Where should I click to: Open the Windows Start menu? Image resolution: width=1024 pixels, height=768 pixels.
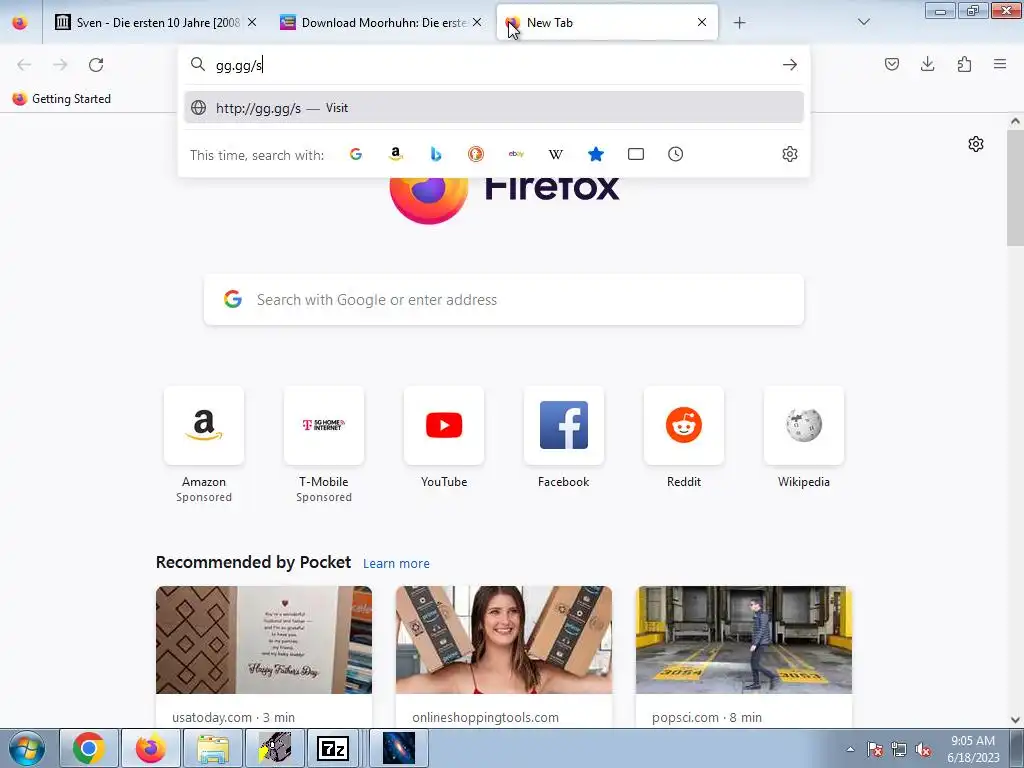click(x=27, y=748)
